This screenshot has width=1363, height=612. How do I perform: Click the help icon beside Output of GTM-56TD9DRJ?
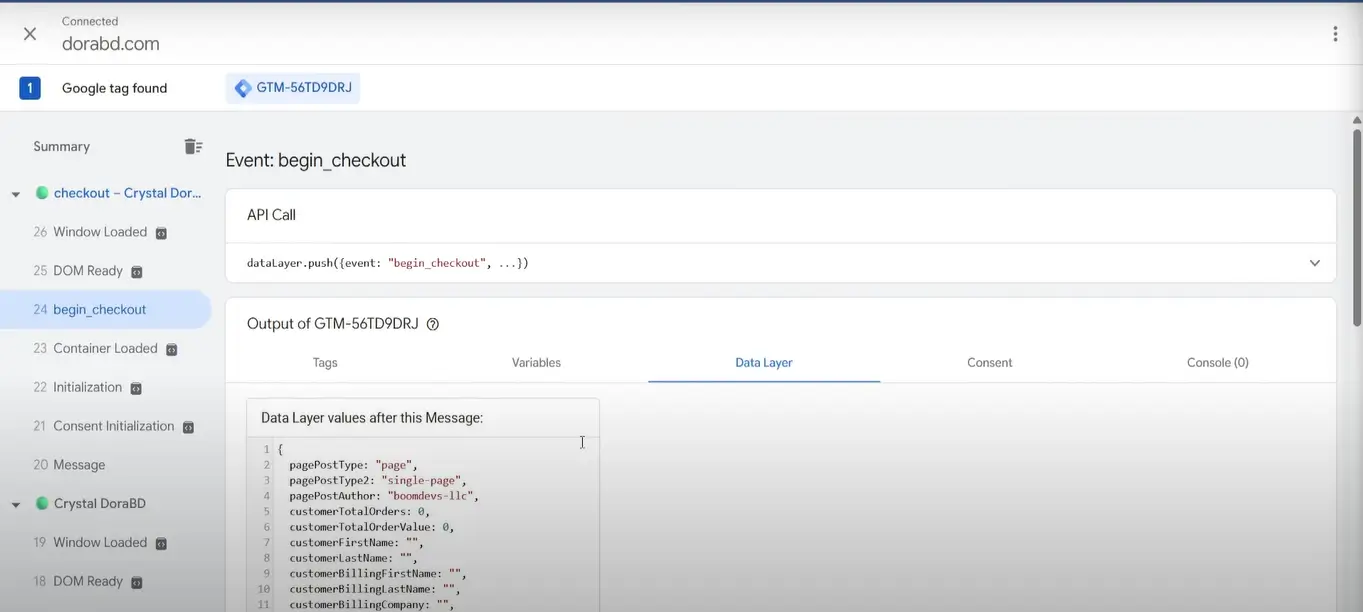tap(433, 324)
